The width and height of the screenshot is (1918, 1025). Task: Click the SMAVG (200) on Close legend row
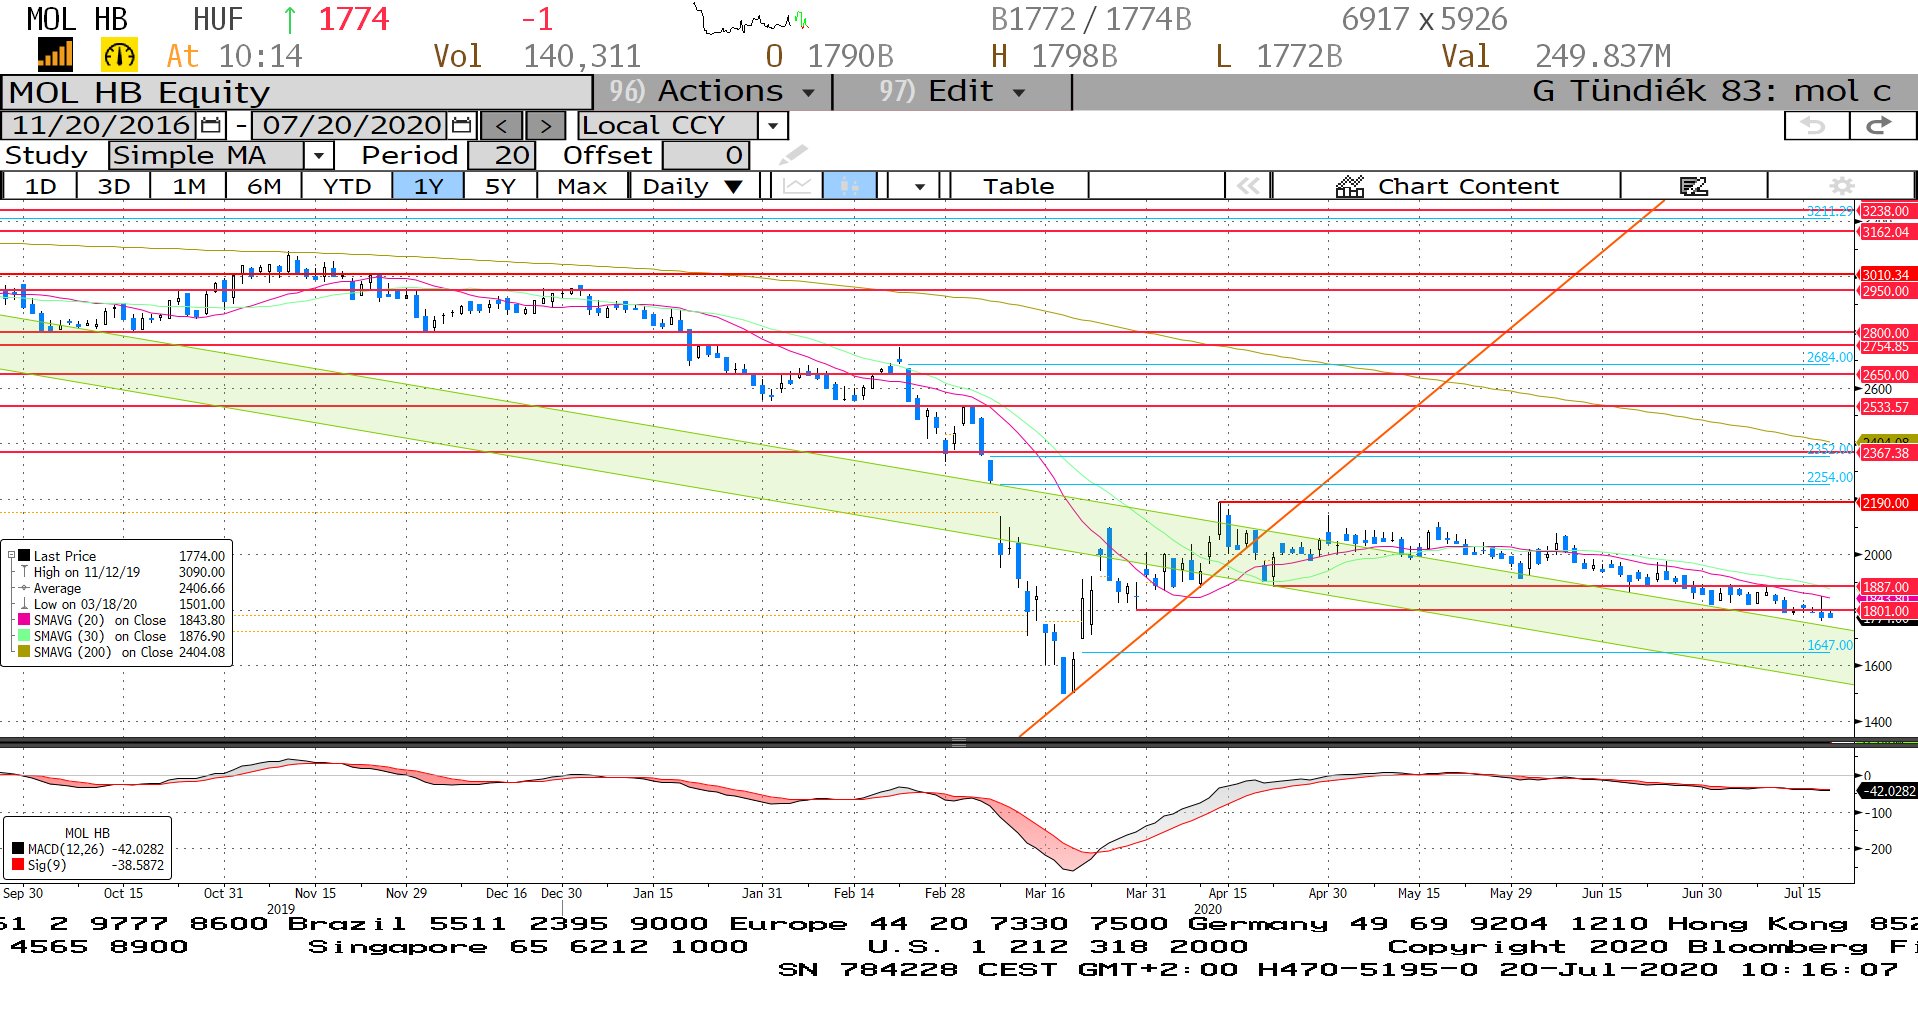(x=121, y=652)
